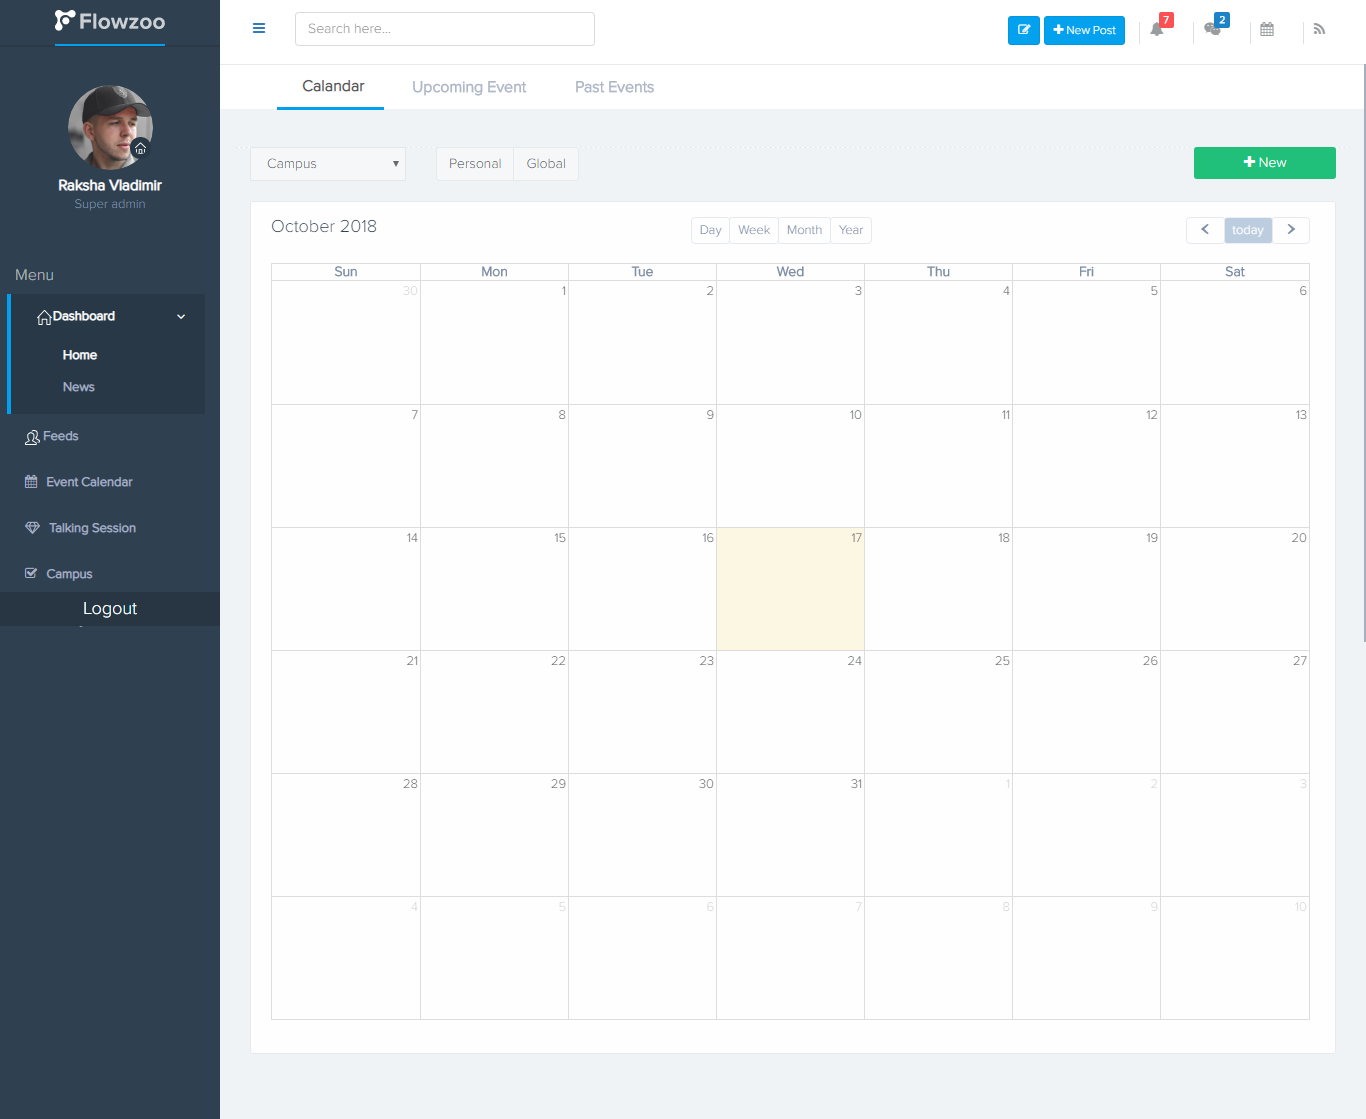Open the Calandar tab

point(333,87)
